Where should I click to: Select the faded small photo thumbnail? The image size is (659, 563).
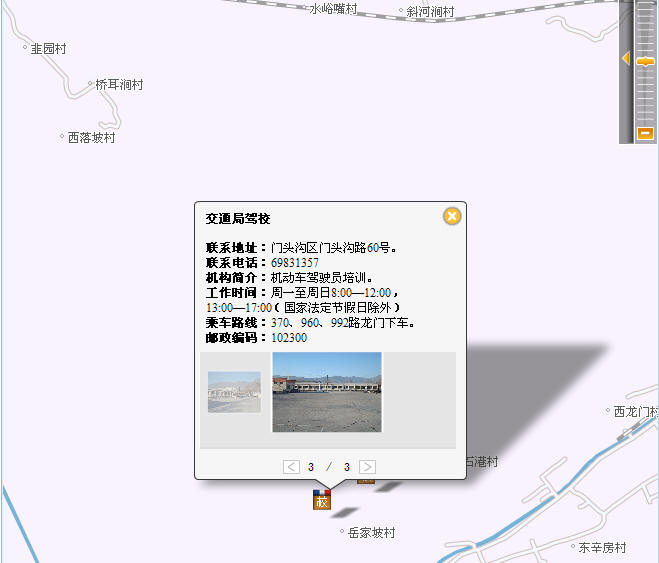(234, 392)
